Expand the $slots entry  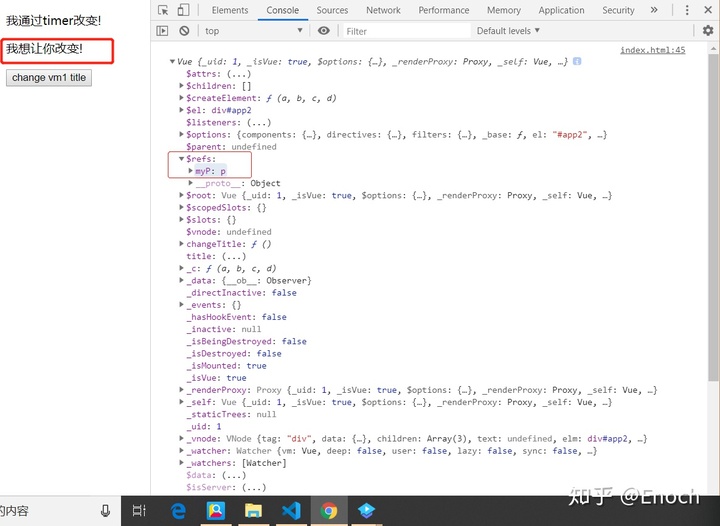click(181, 219)
